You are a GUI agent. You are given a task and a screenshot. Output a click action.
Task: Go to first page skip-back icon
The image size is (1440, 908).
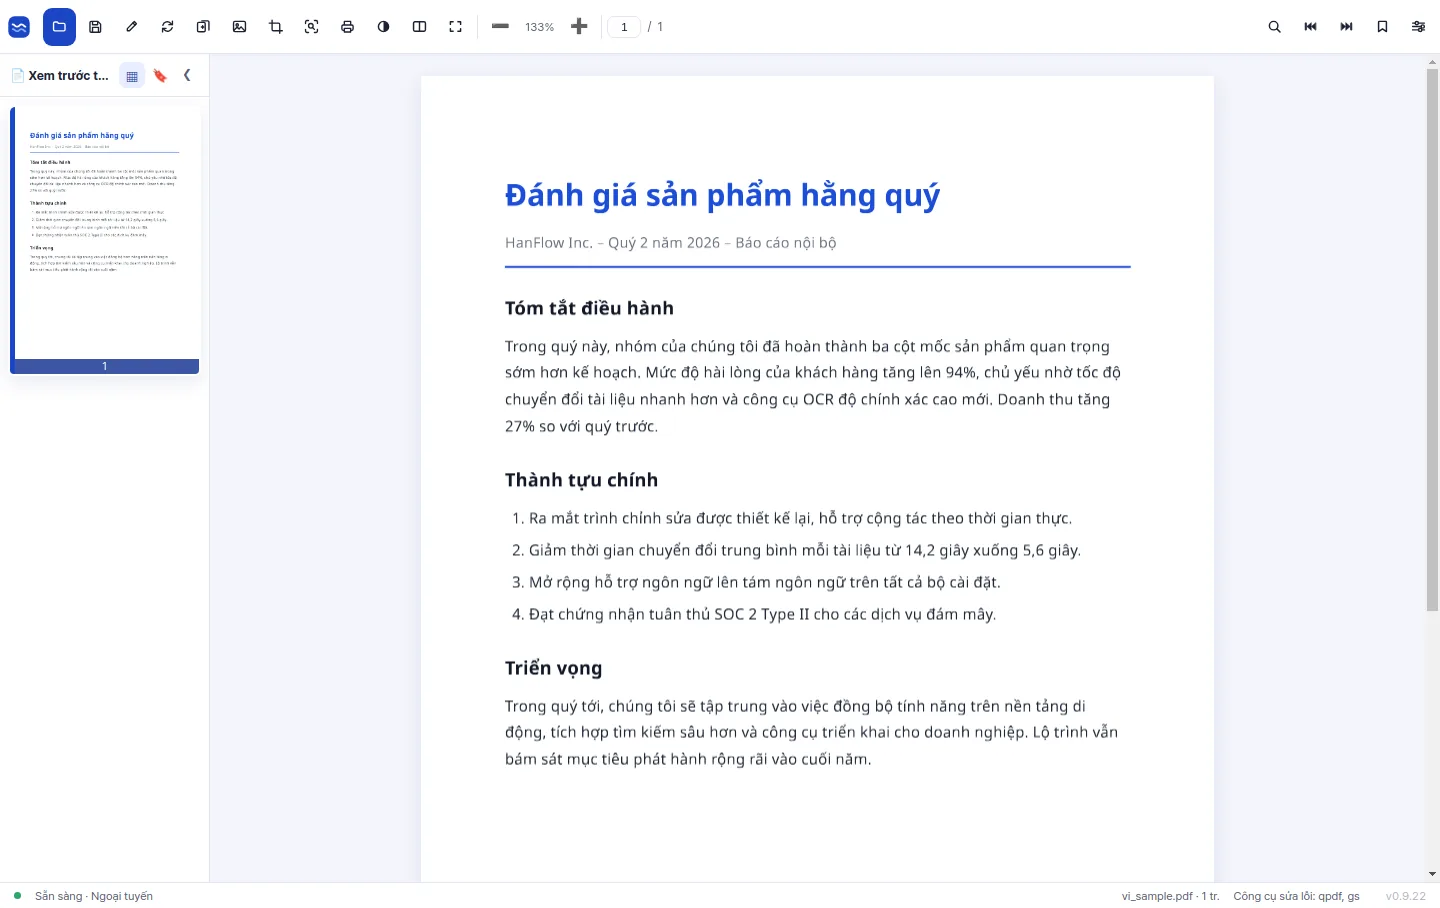click(x=1310, y=27)
